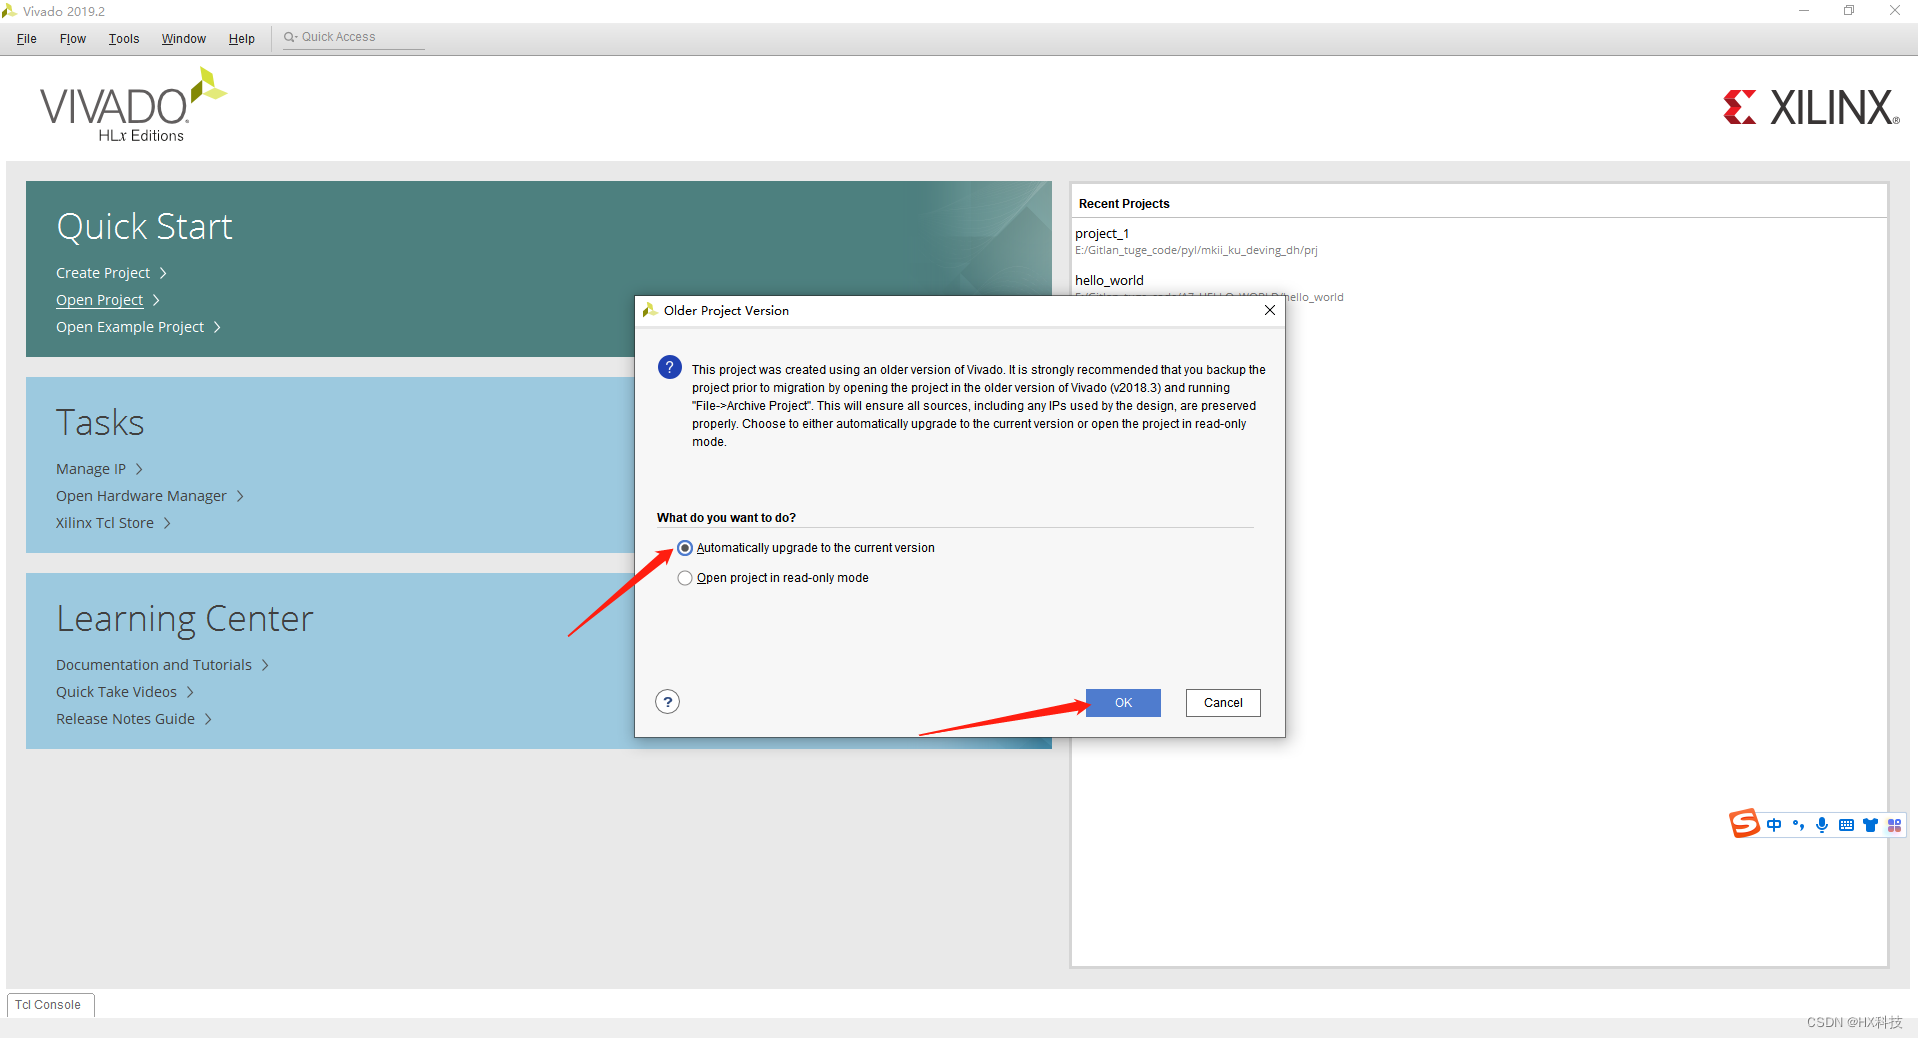1918x1038 pixels.
Task: Select Open project in read-only mode
Action: point(685,578)
